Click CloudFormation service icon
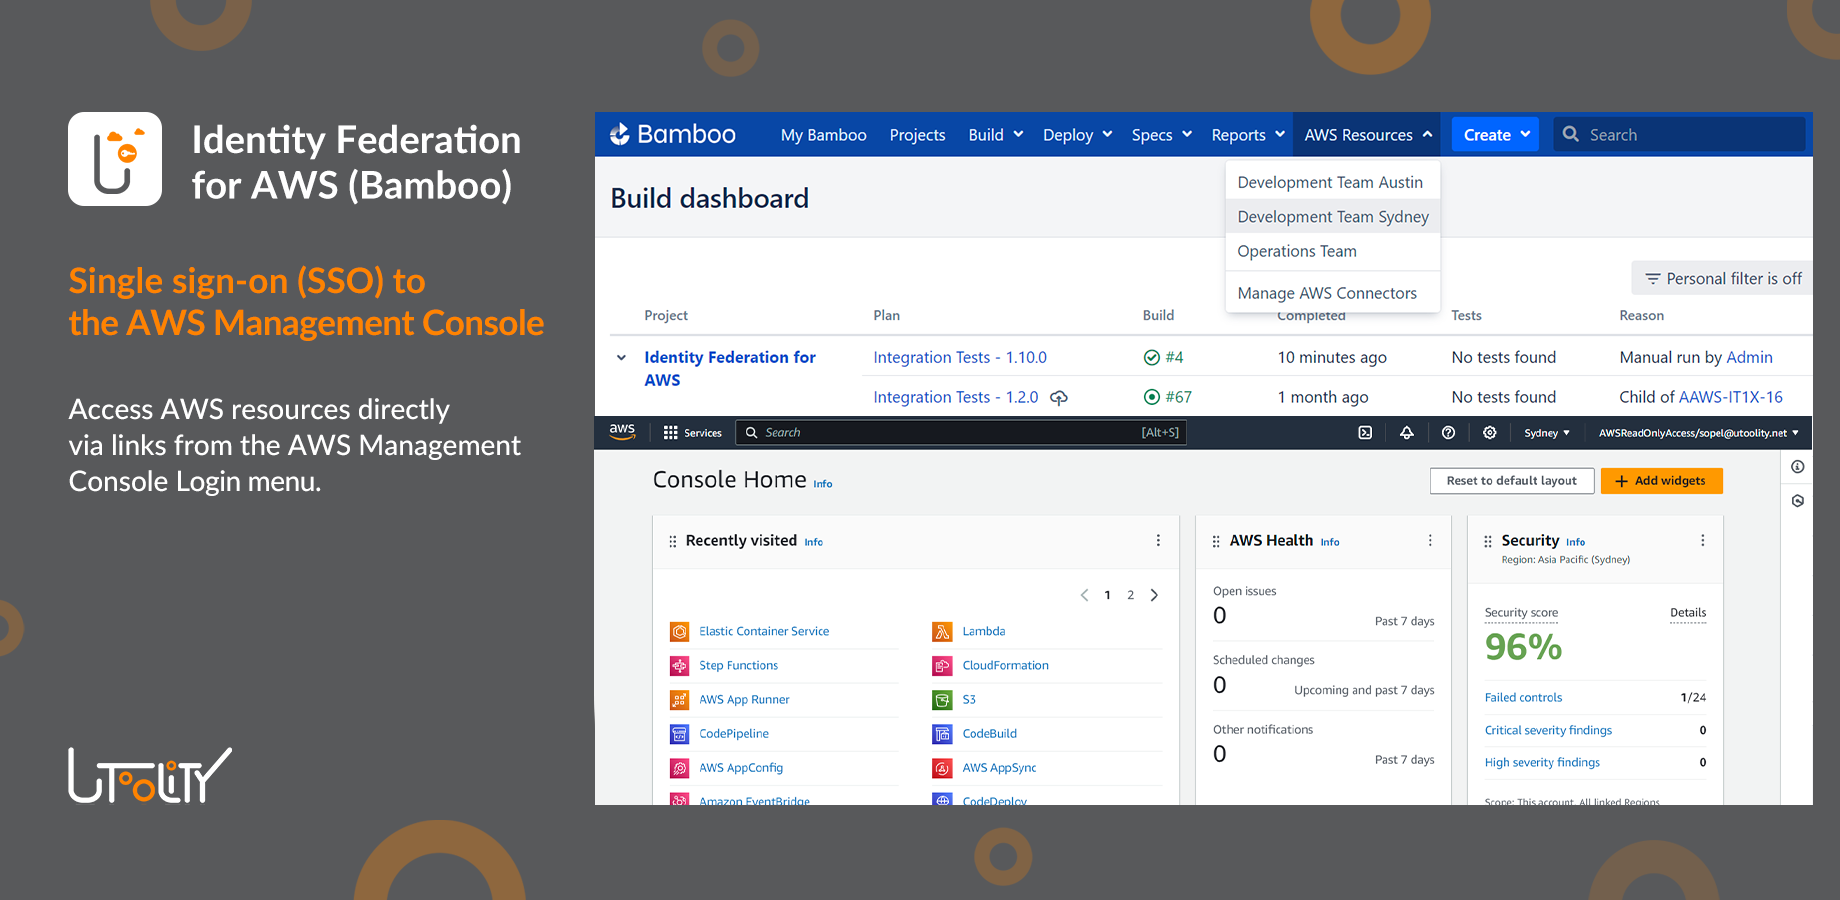Viewport: 1840px width, 900px height. tap(942, 666)
